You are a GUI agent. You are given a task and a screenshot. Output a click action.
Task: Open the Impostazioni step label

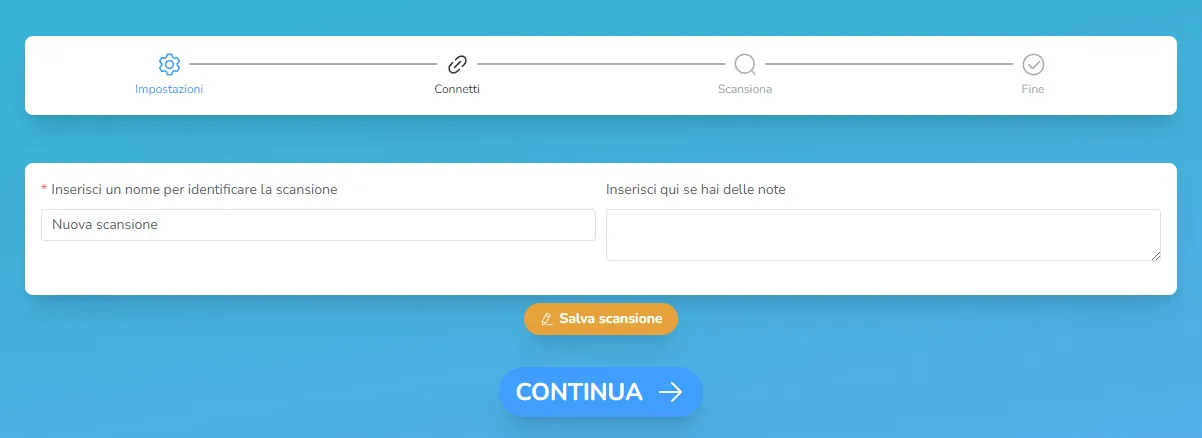169,89
